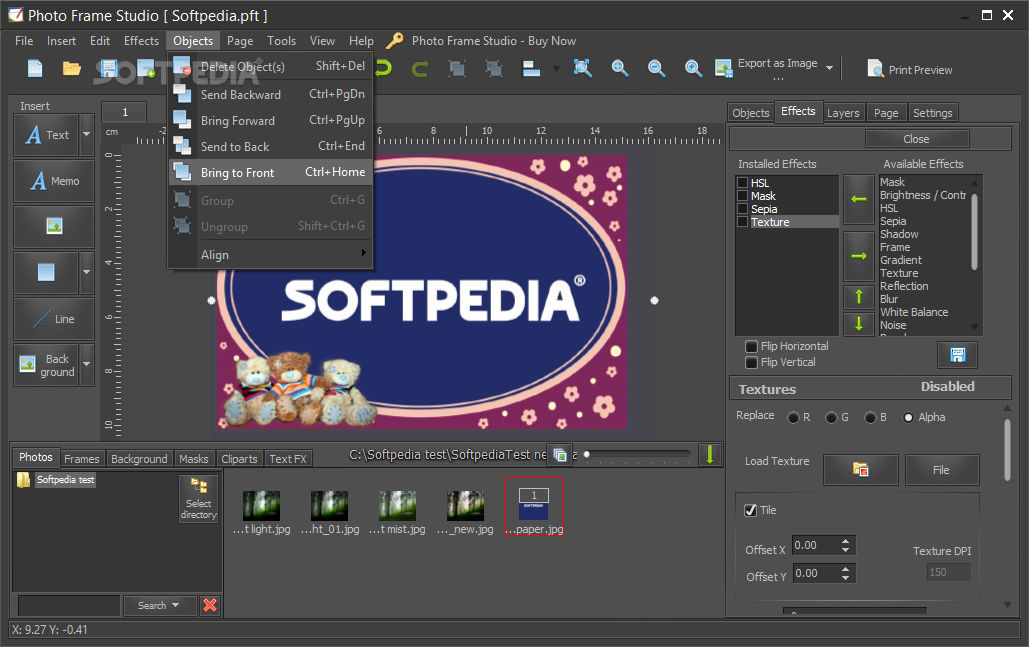Click the bottom alignment toolbar icon
The width and height of the screenshot is (1029, 647).
pos(531,68)
